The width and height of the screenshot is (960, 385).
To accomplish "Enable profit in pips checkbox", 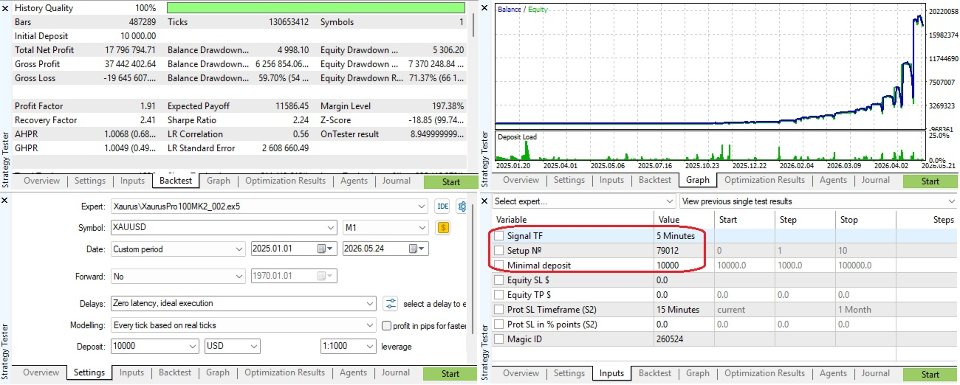I will pos(387,325).
